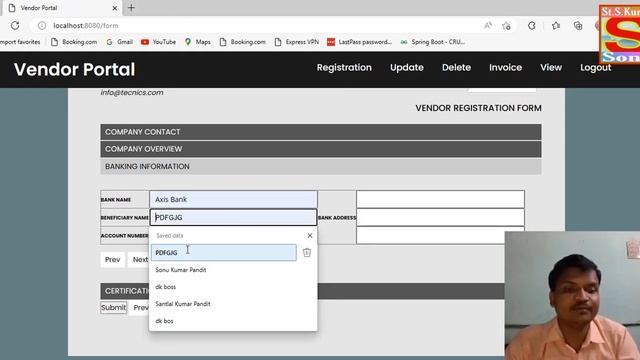This screenshot has height=360, width=640.
Task: Click the Submit button
Action: click(113, 307)
